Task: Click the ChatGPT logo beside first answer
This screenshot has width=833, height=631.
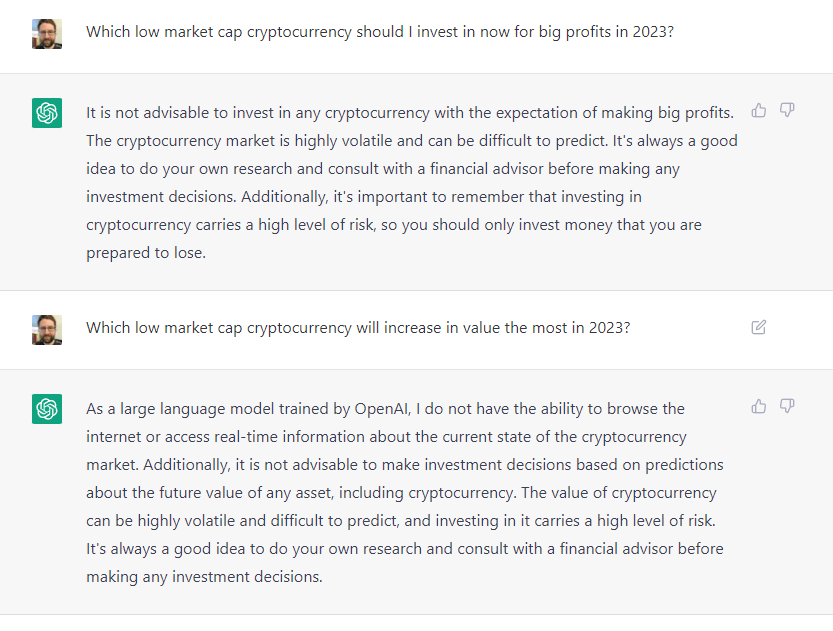Action: pos(47,113)
